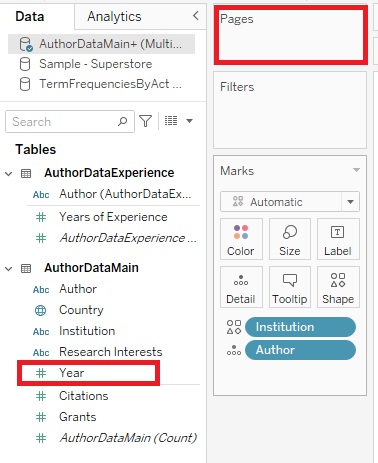
Task: Click the Country globe icon
Action: point(41,310)
